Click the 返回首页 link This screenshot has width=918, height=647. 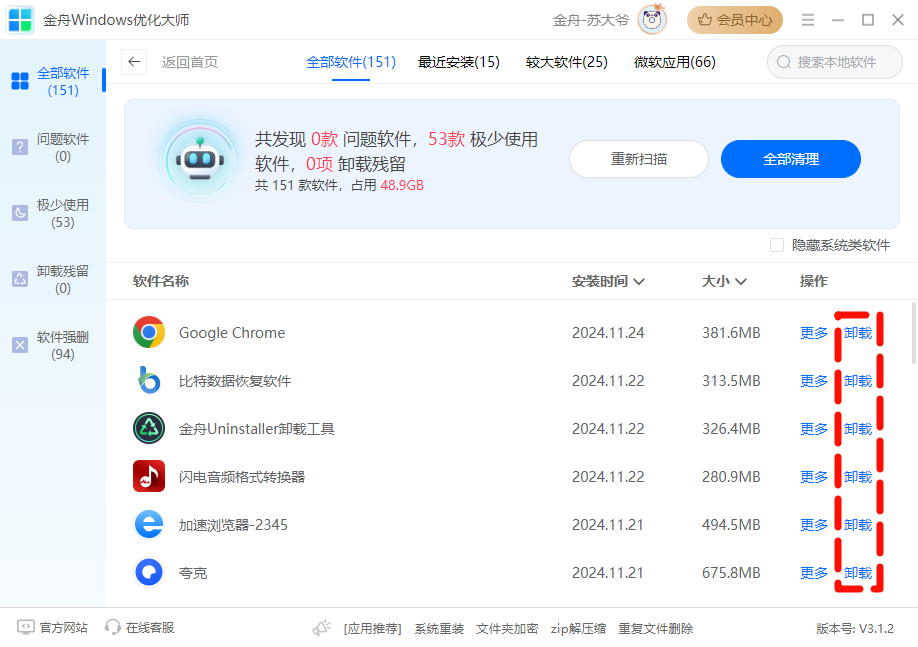tap(190, 62)
